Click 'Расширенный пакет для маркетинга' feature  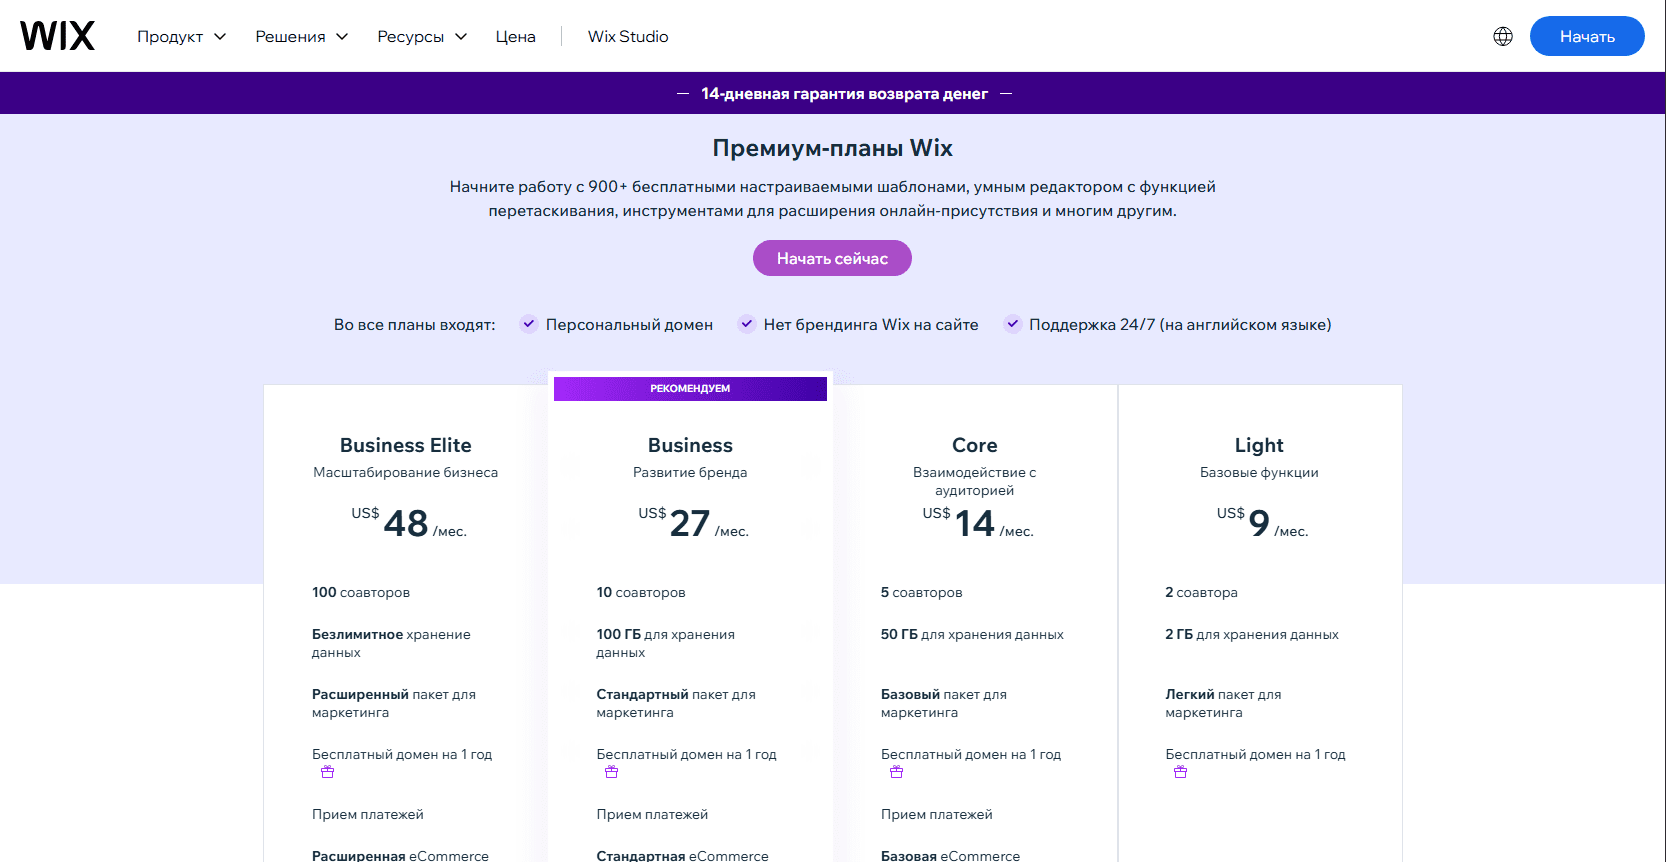pos(394,703)
